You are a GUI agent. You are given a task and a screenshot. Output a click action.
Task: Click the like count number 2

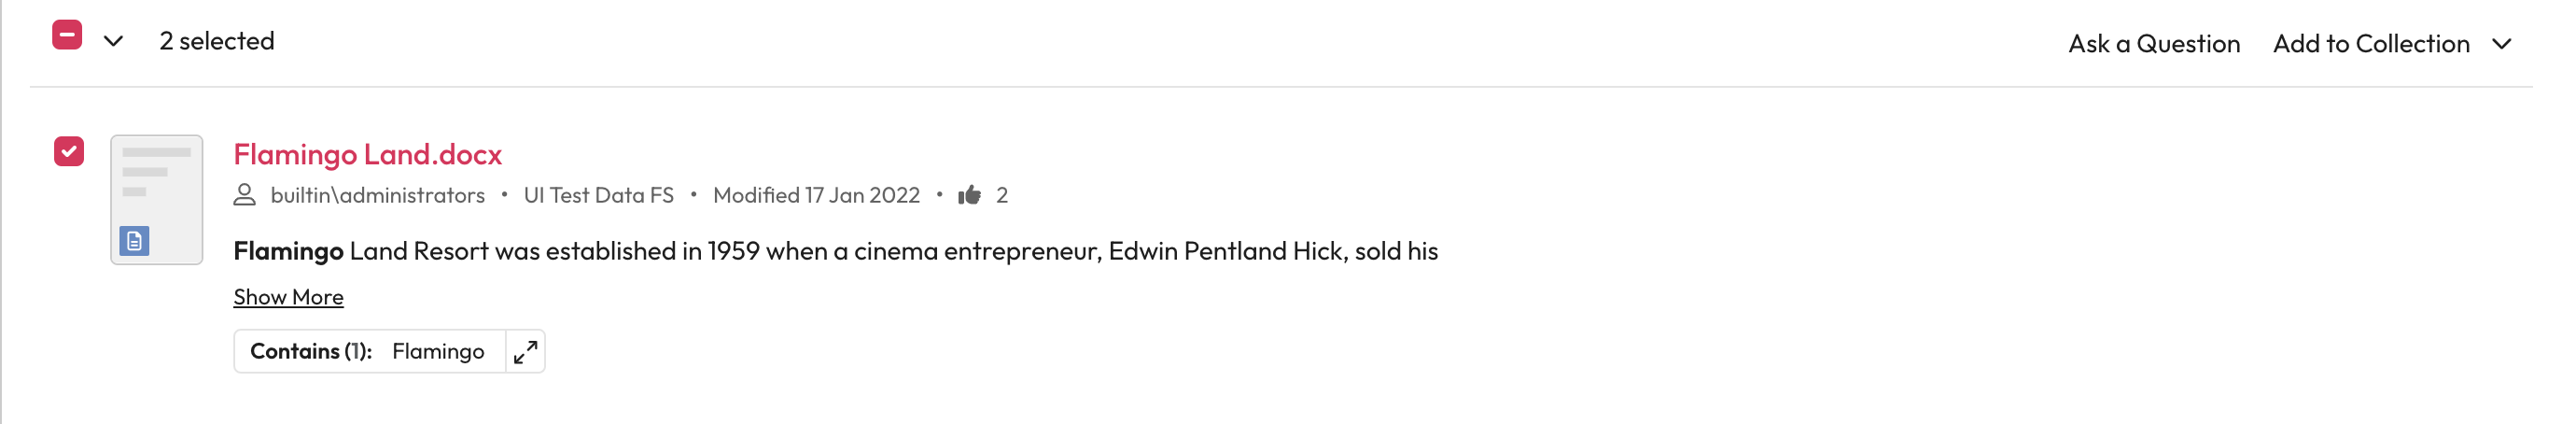tap(1001, 195)
